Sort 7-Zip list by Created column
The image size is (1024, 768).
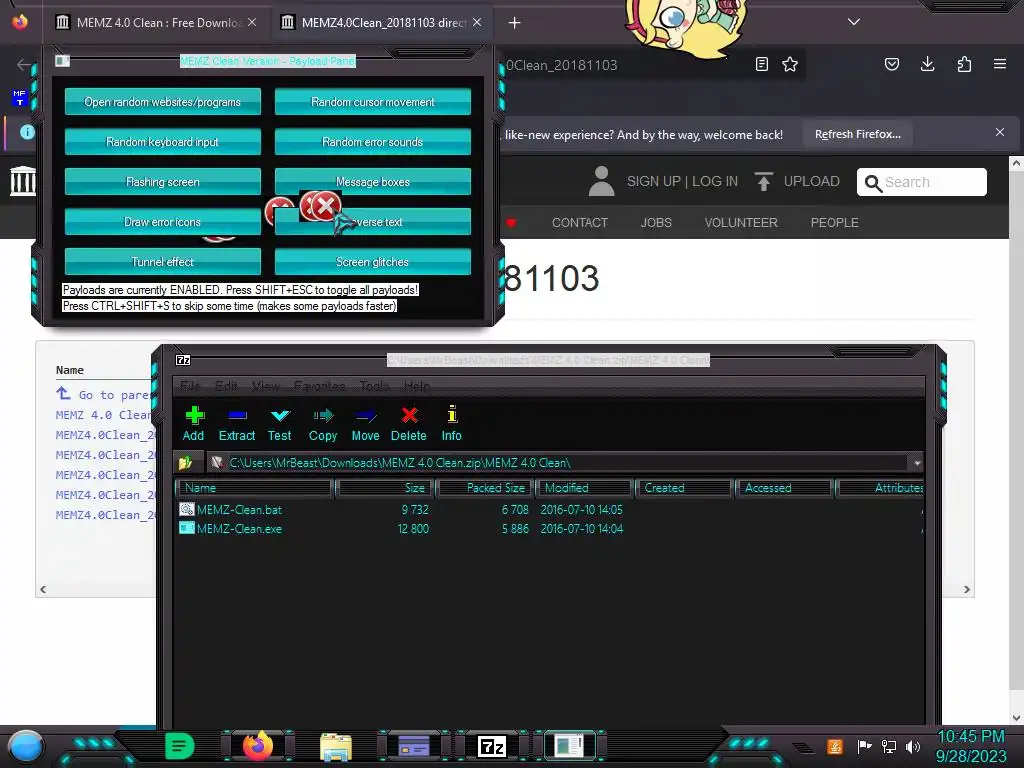(684, 488)
